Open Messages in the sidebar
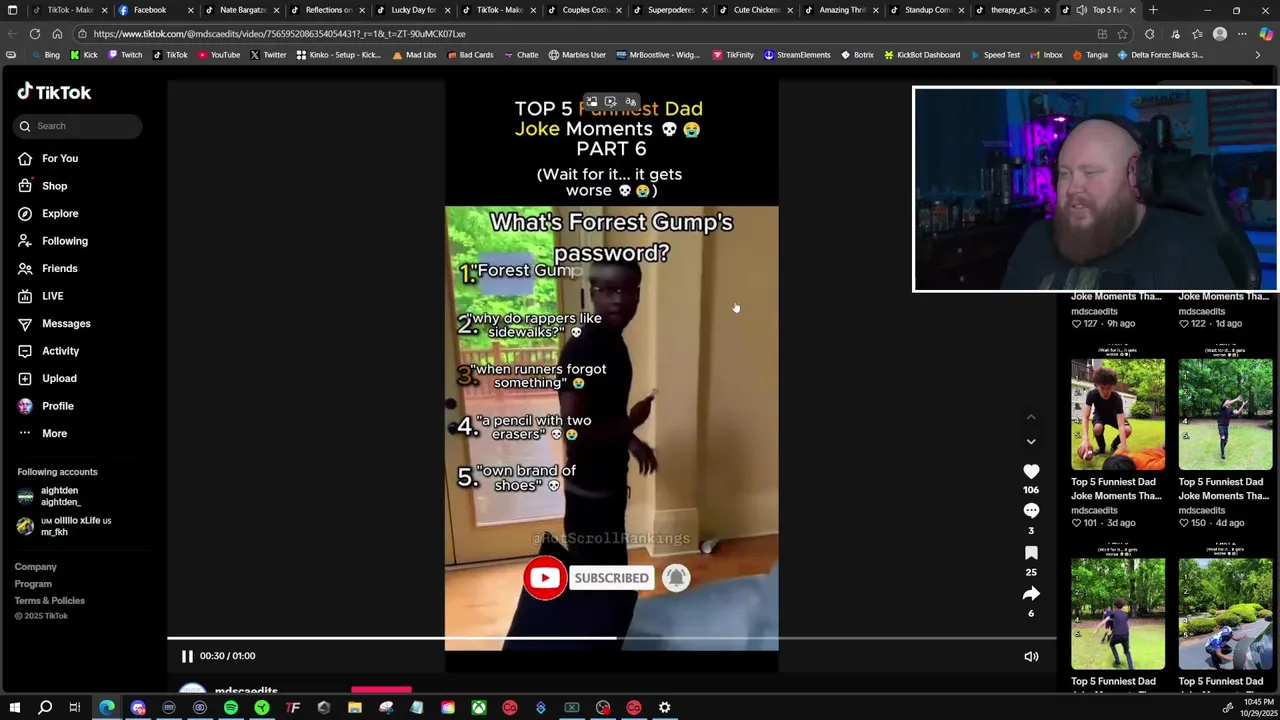This screenshot has height=720, width=1280. [54, 323]
